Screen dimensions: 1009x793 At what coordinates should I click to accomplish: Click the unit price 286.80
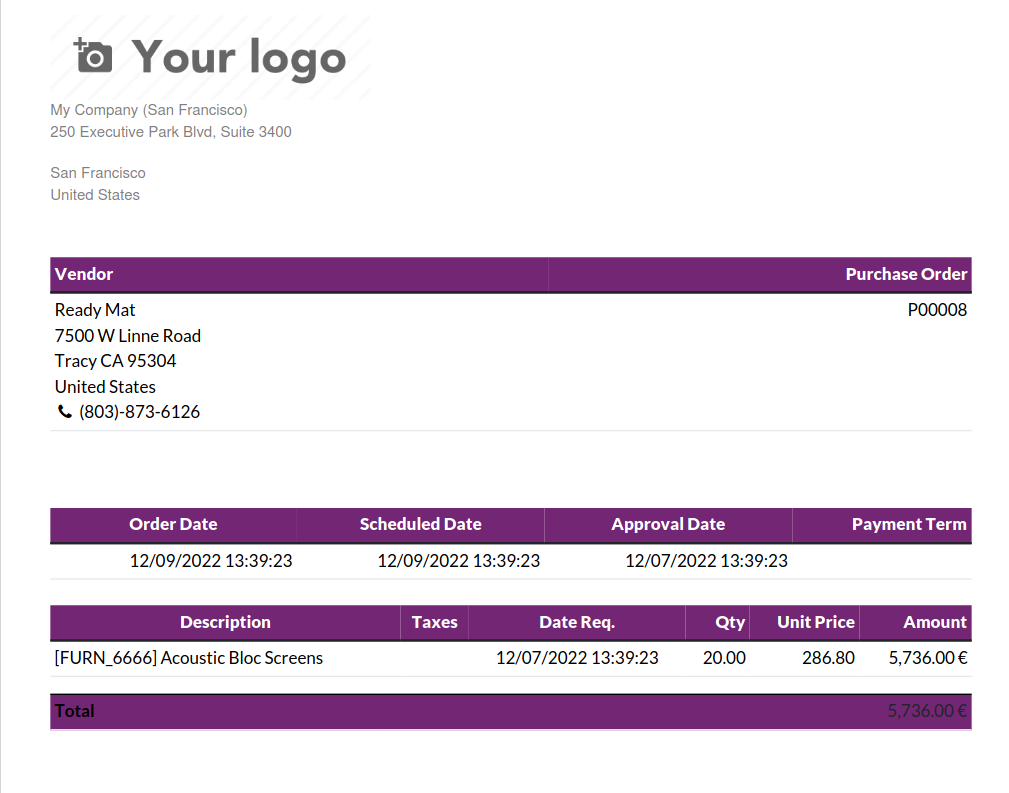pos(828,658)
